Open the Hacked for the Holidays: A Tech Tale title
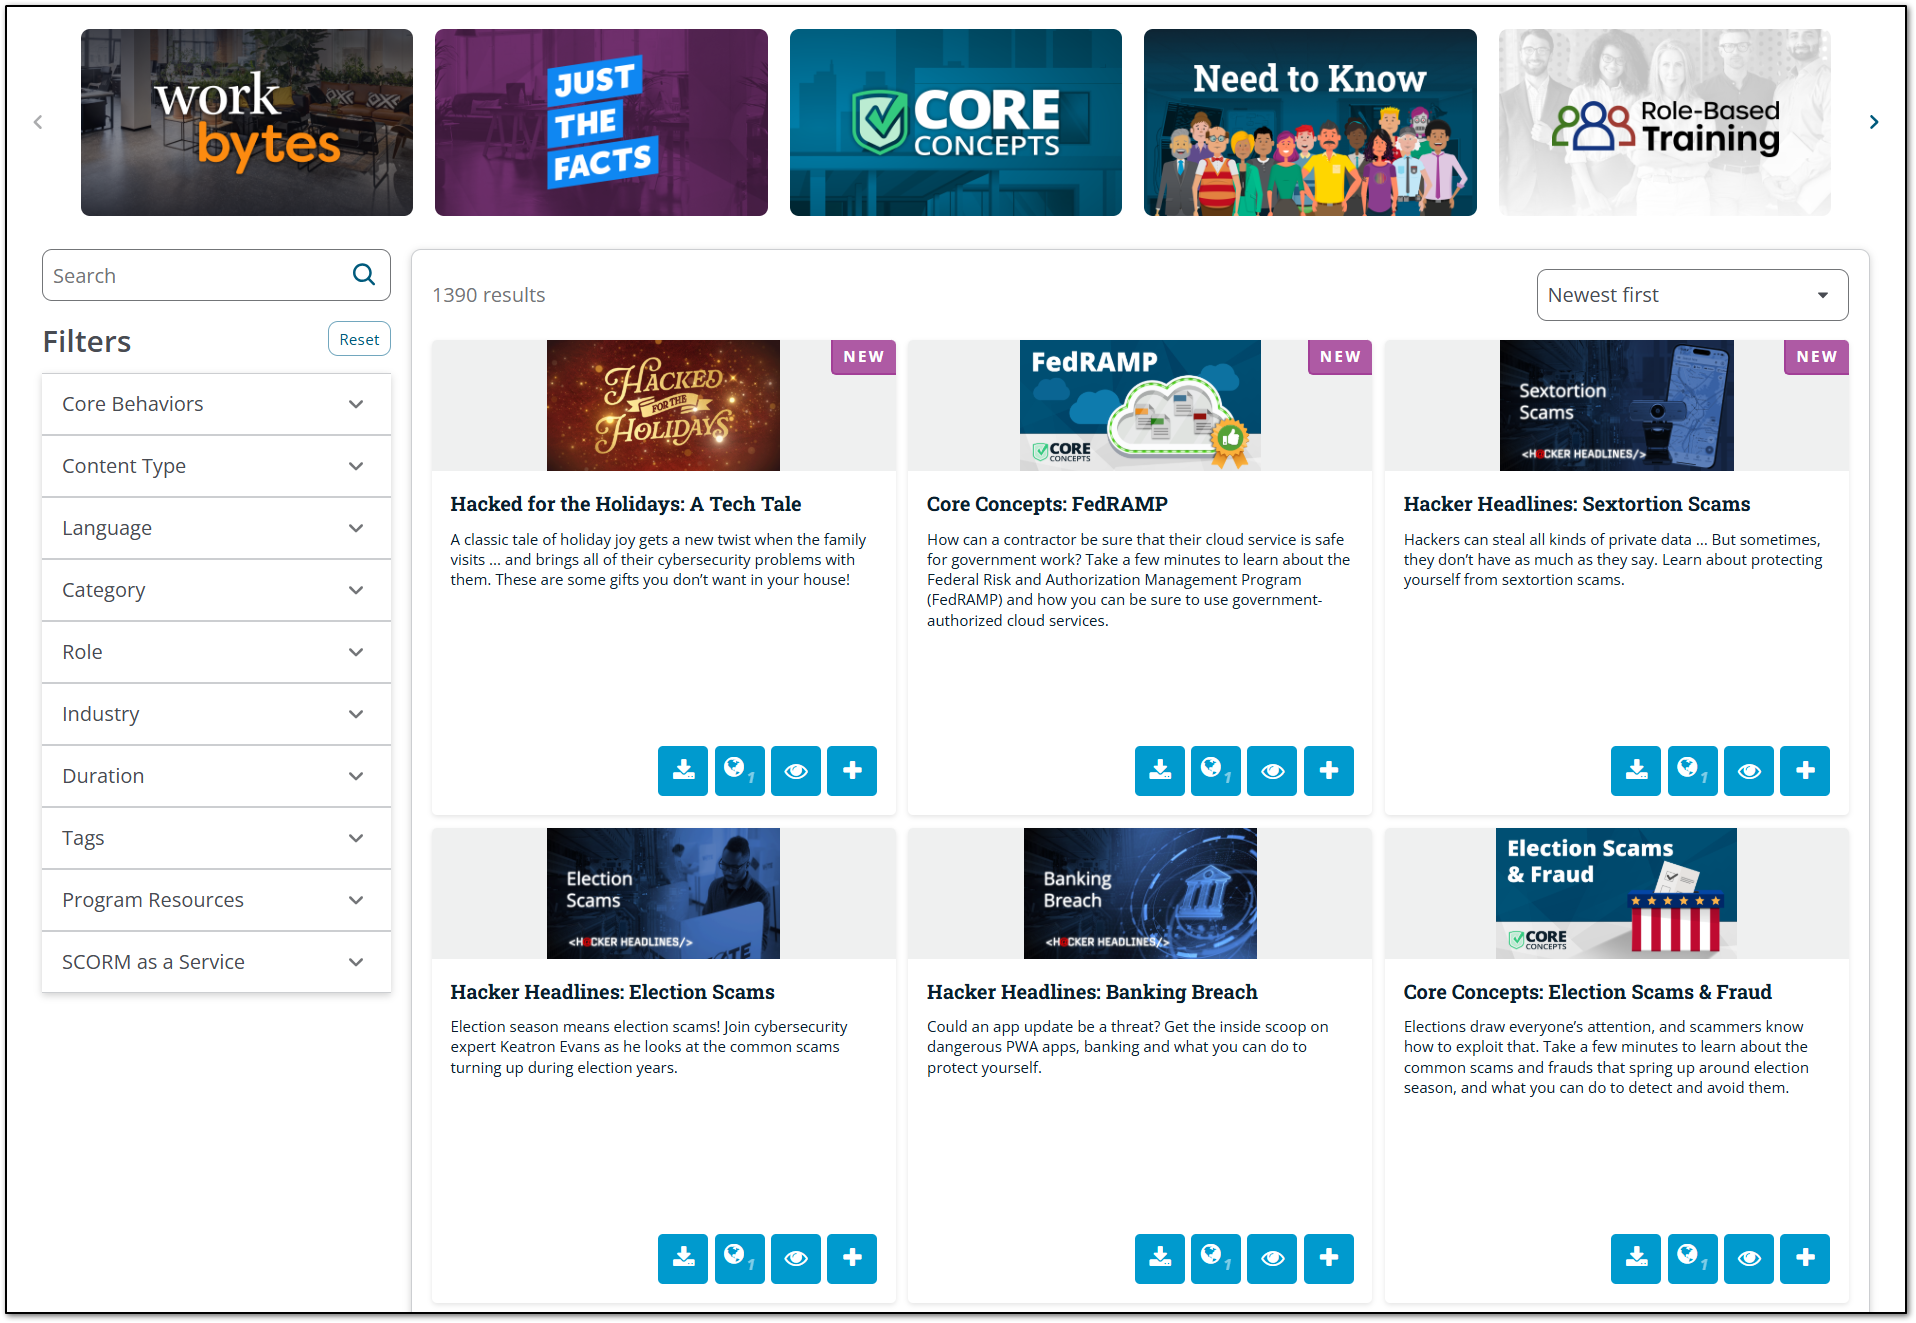The width and height of the screenshot is (1916, 1323). click(x=626, y=504)
